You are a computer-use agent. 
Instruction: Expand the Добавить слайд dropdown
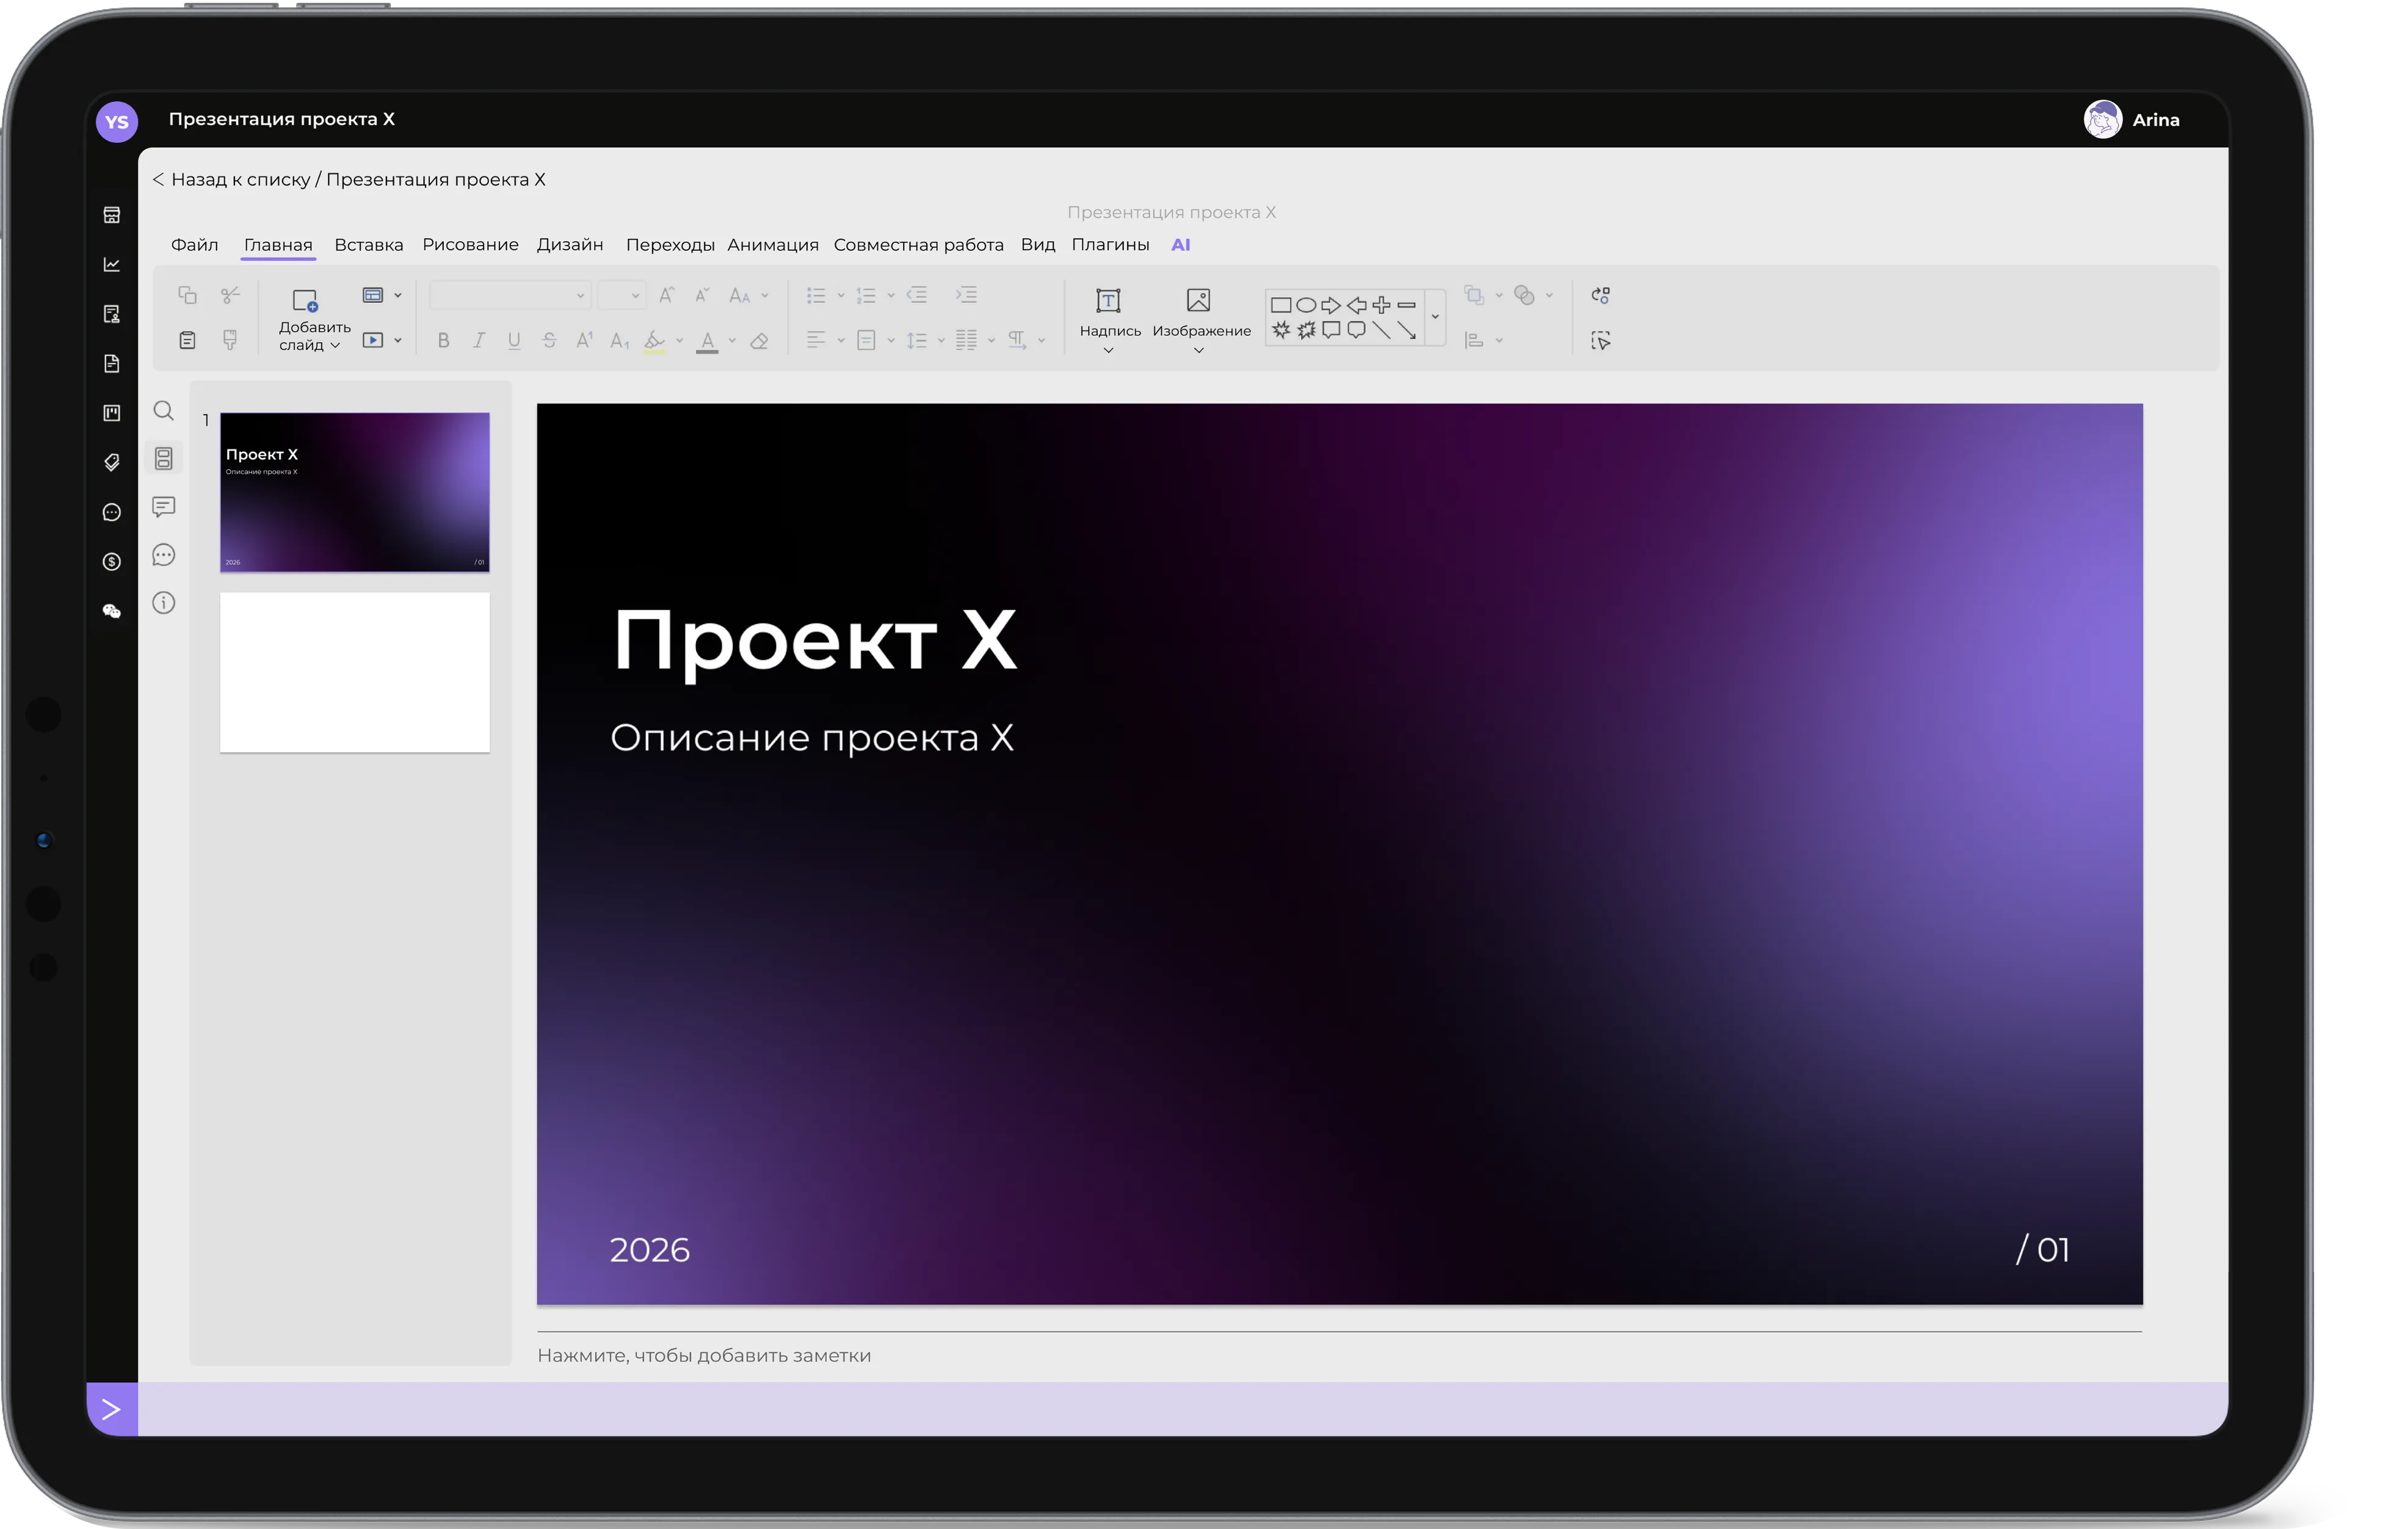[335, 345]
